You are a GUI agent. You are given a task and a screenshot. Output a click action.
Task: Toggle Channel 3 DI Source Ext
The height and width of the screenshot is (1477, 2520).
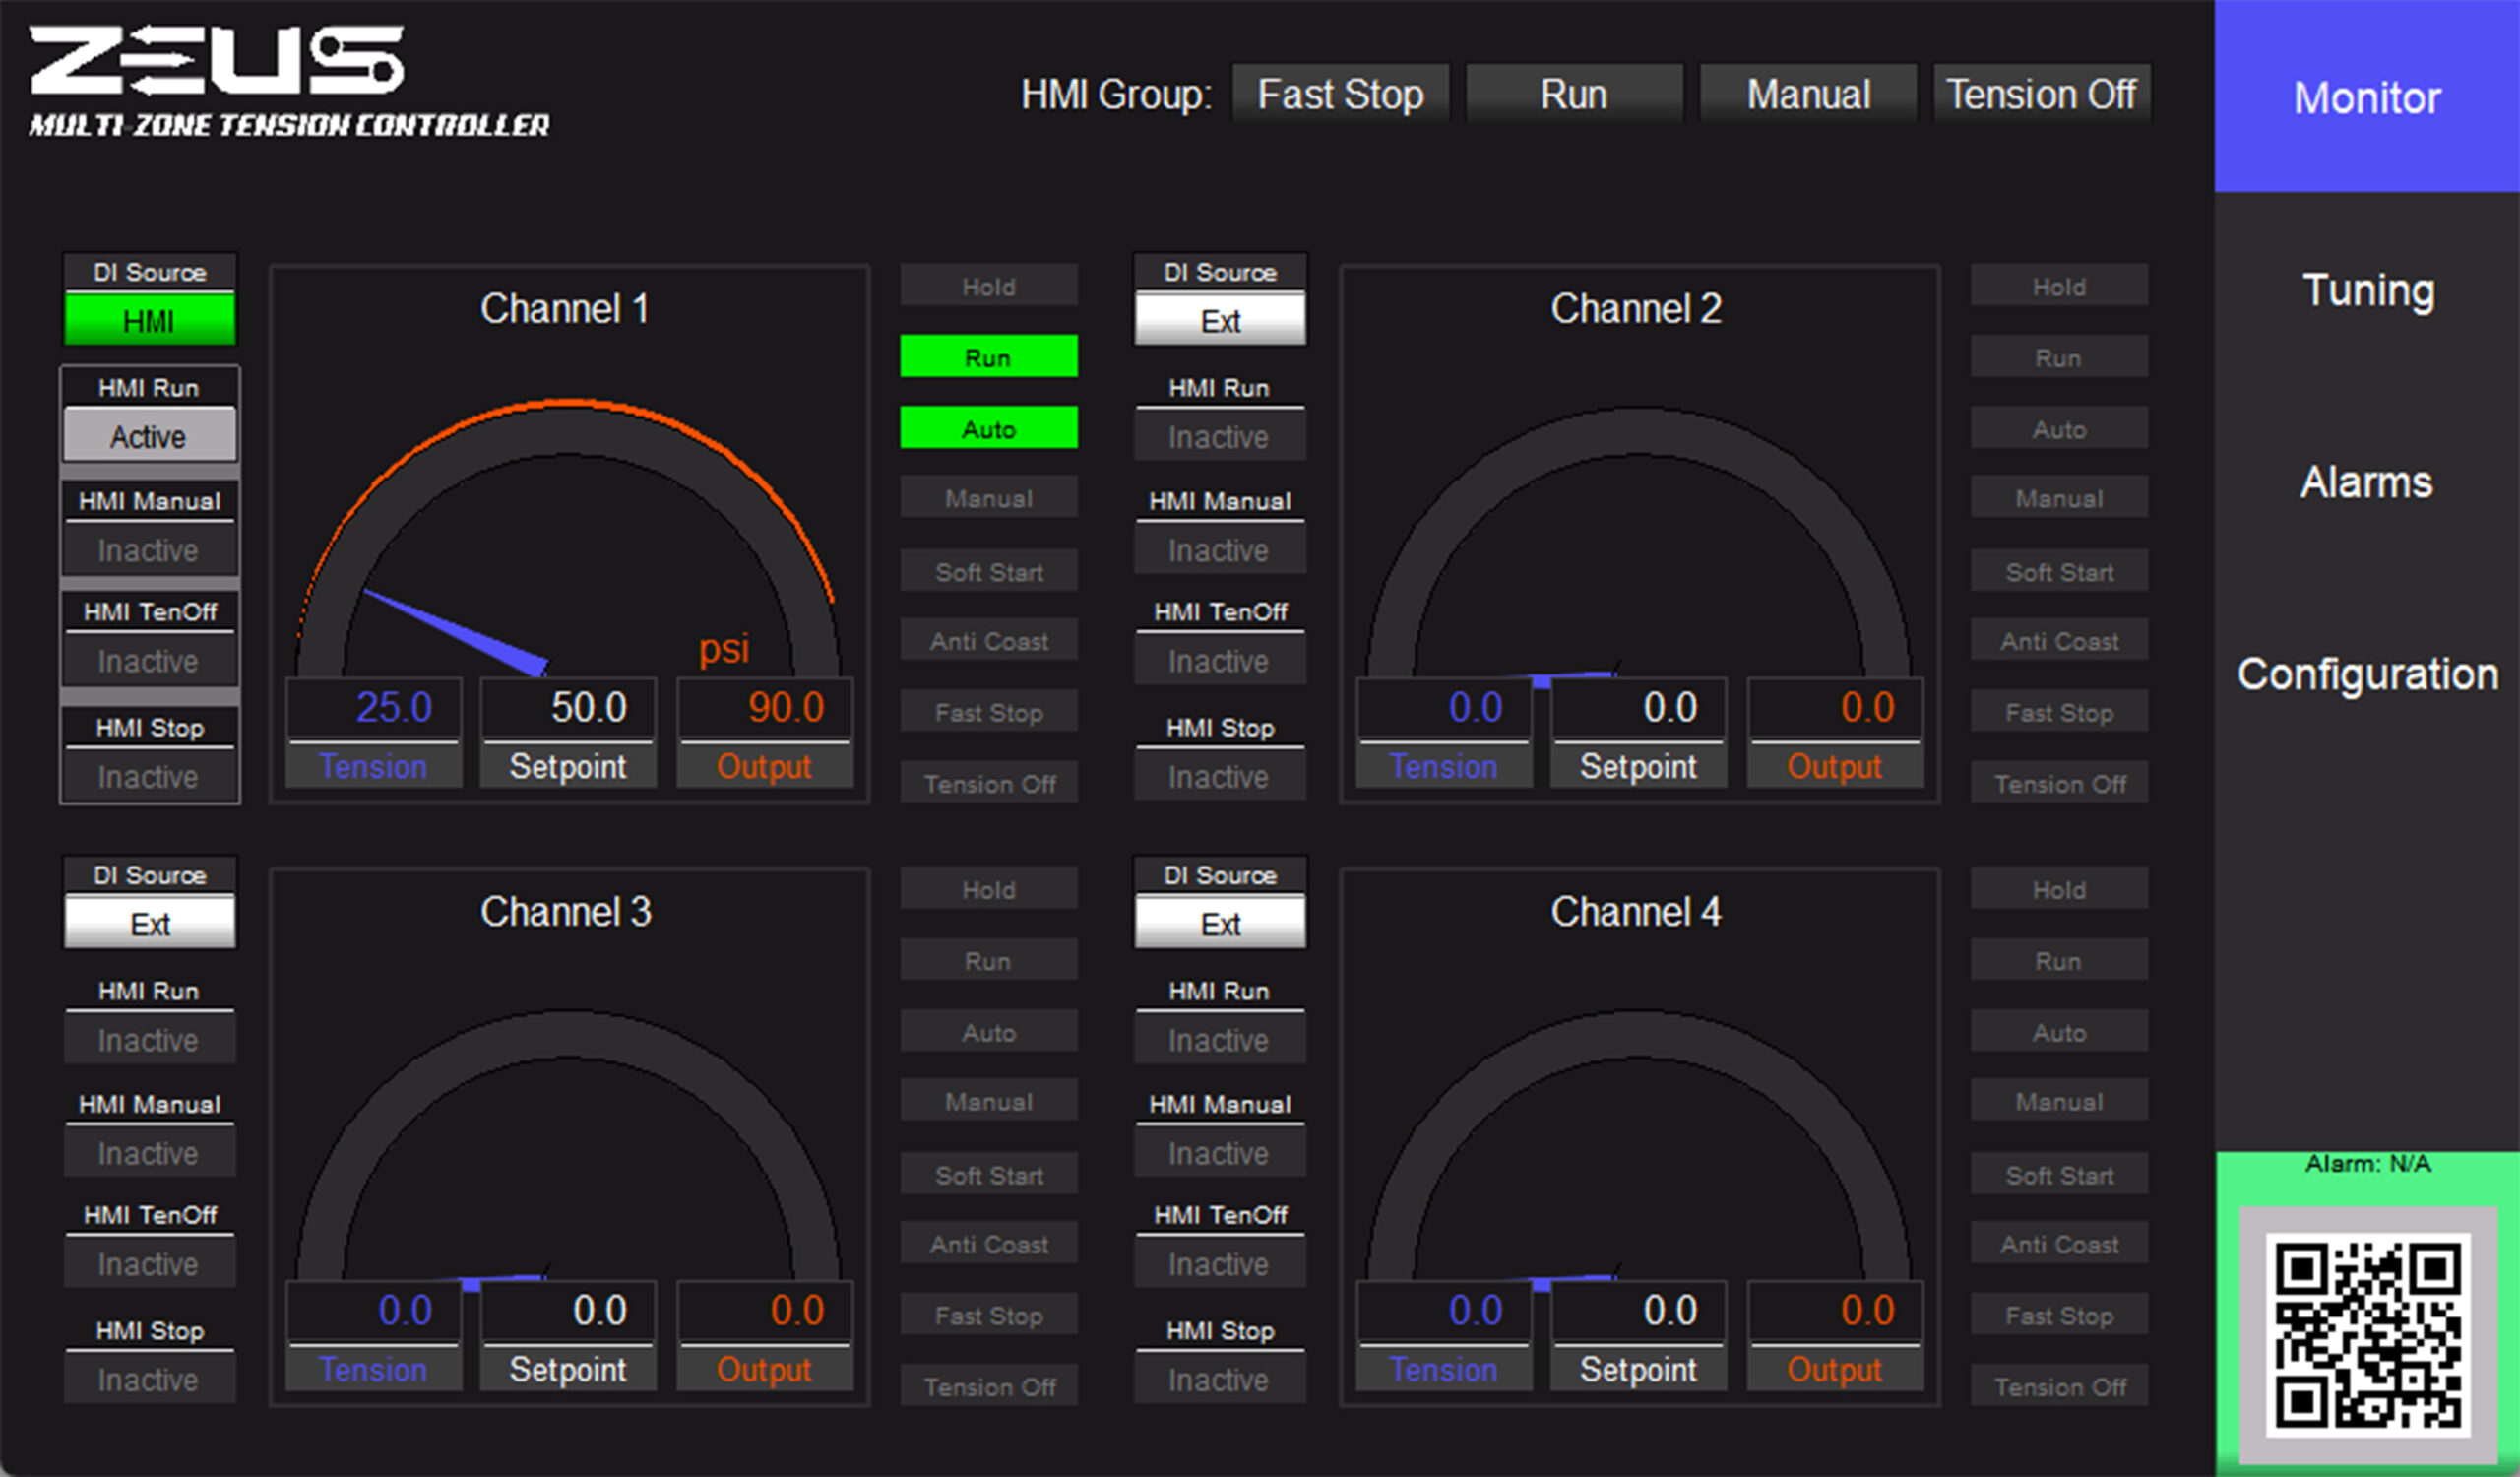coord(150,923)
